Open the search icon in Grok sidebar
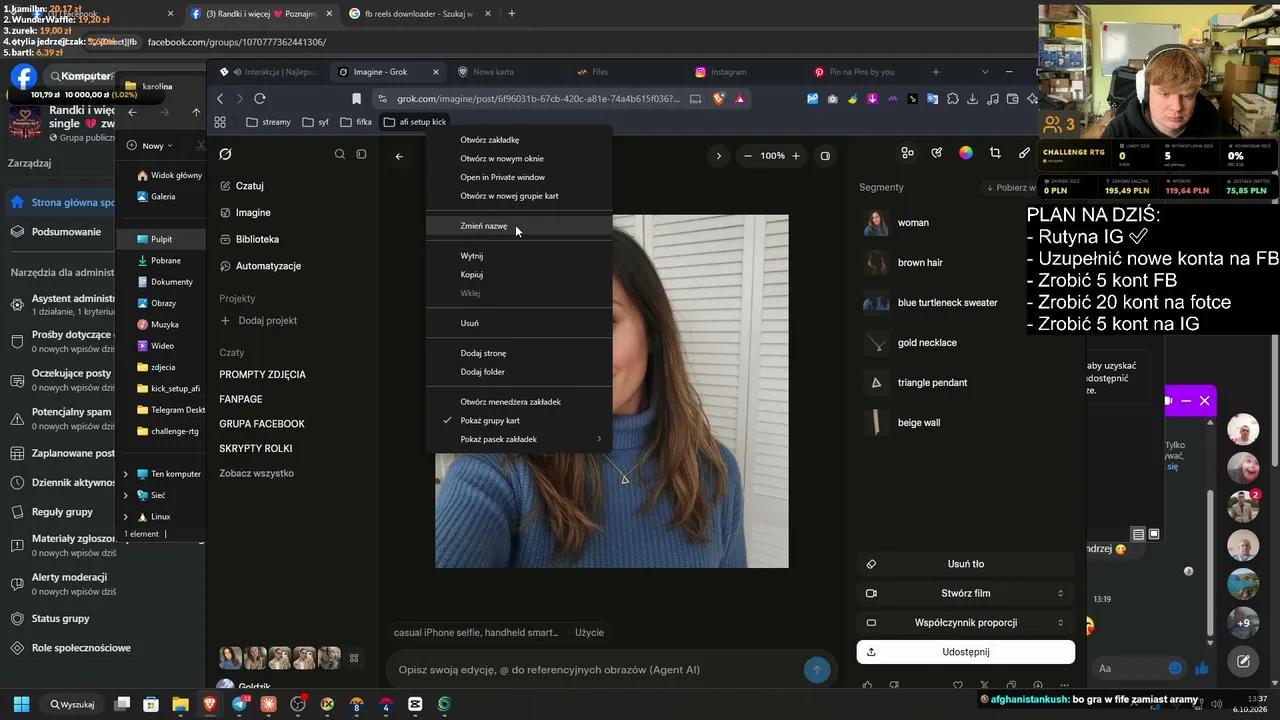This screenshot has height=720, width=1280. 340,154
